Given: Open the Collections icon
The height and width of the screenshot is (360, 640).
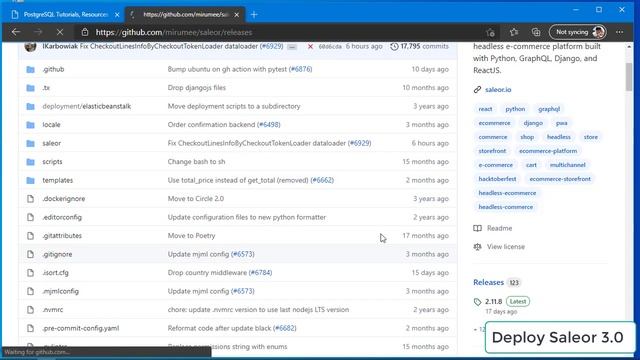Looking at the screenshot, I should 536,32.
